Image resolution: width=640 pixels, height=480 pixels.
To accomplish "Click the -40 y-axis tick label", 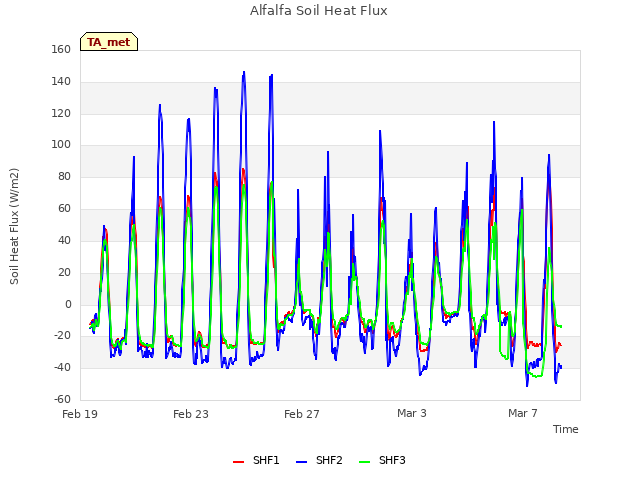I will (63, 368).
